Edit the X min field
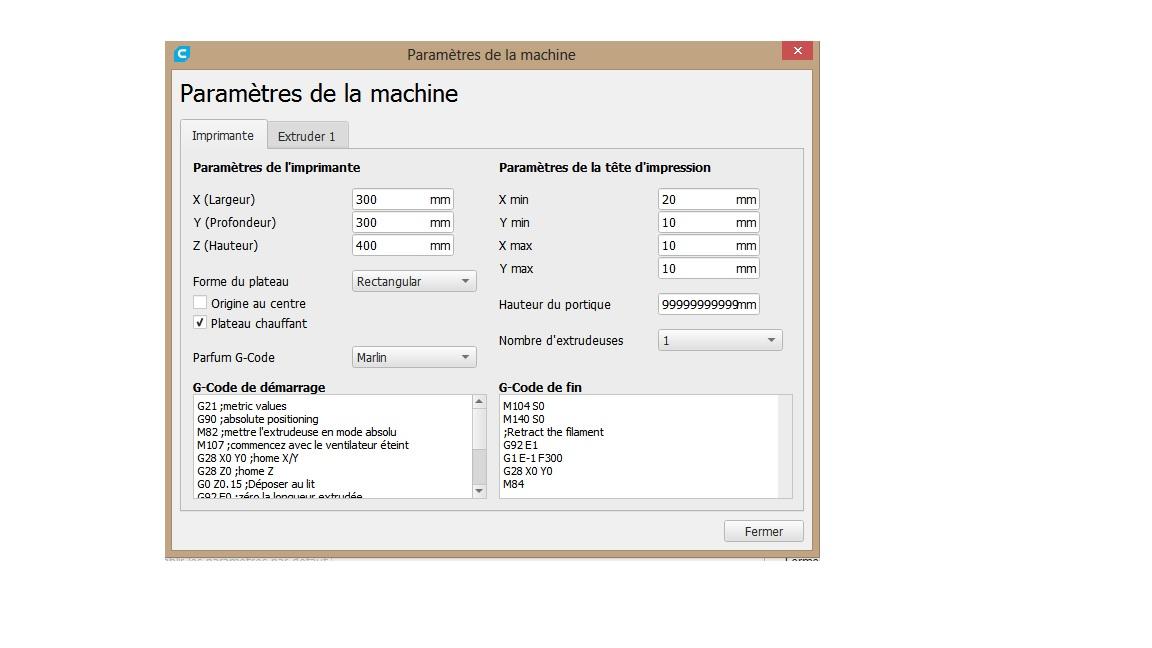 [708, 199]
